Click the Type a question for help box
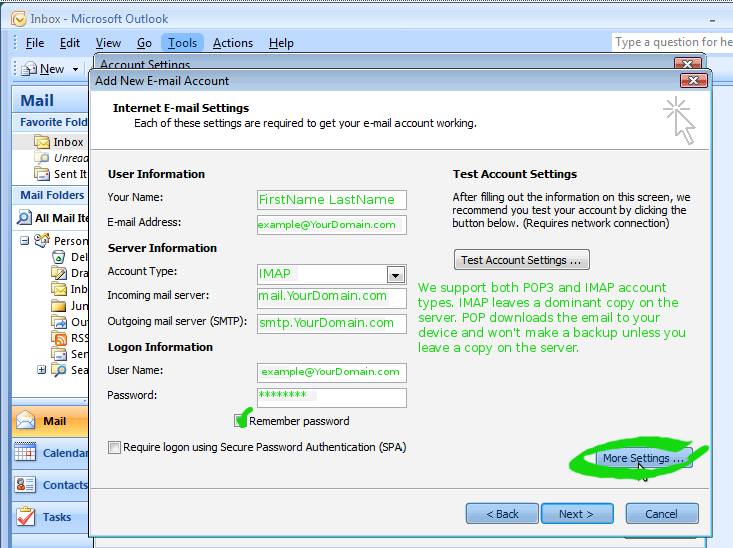Screen dimensions: 733x548 (672, 42)
